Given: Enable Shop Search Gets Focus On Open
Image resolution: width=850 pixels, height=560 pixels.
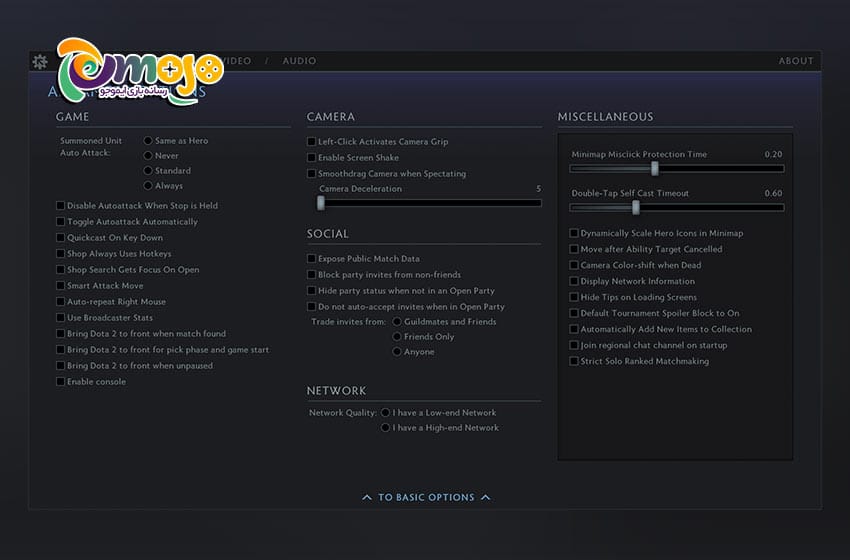Looking at the screenshot, I should (x=61, y=269).
